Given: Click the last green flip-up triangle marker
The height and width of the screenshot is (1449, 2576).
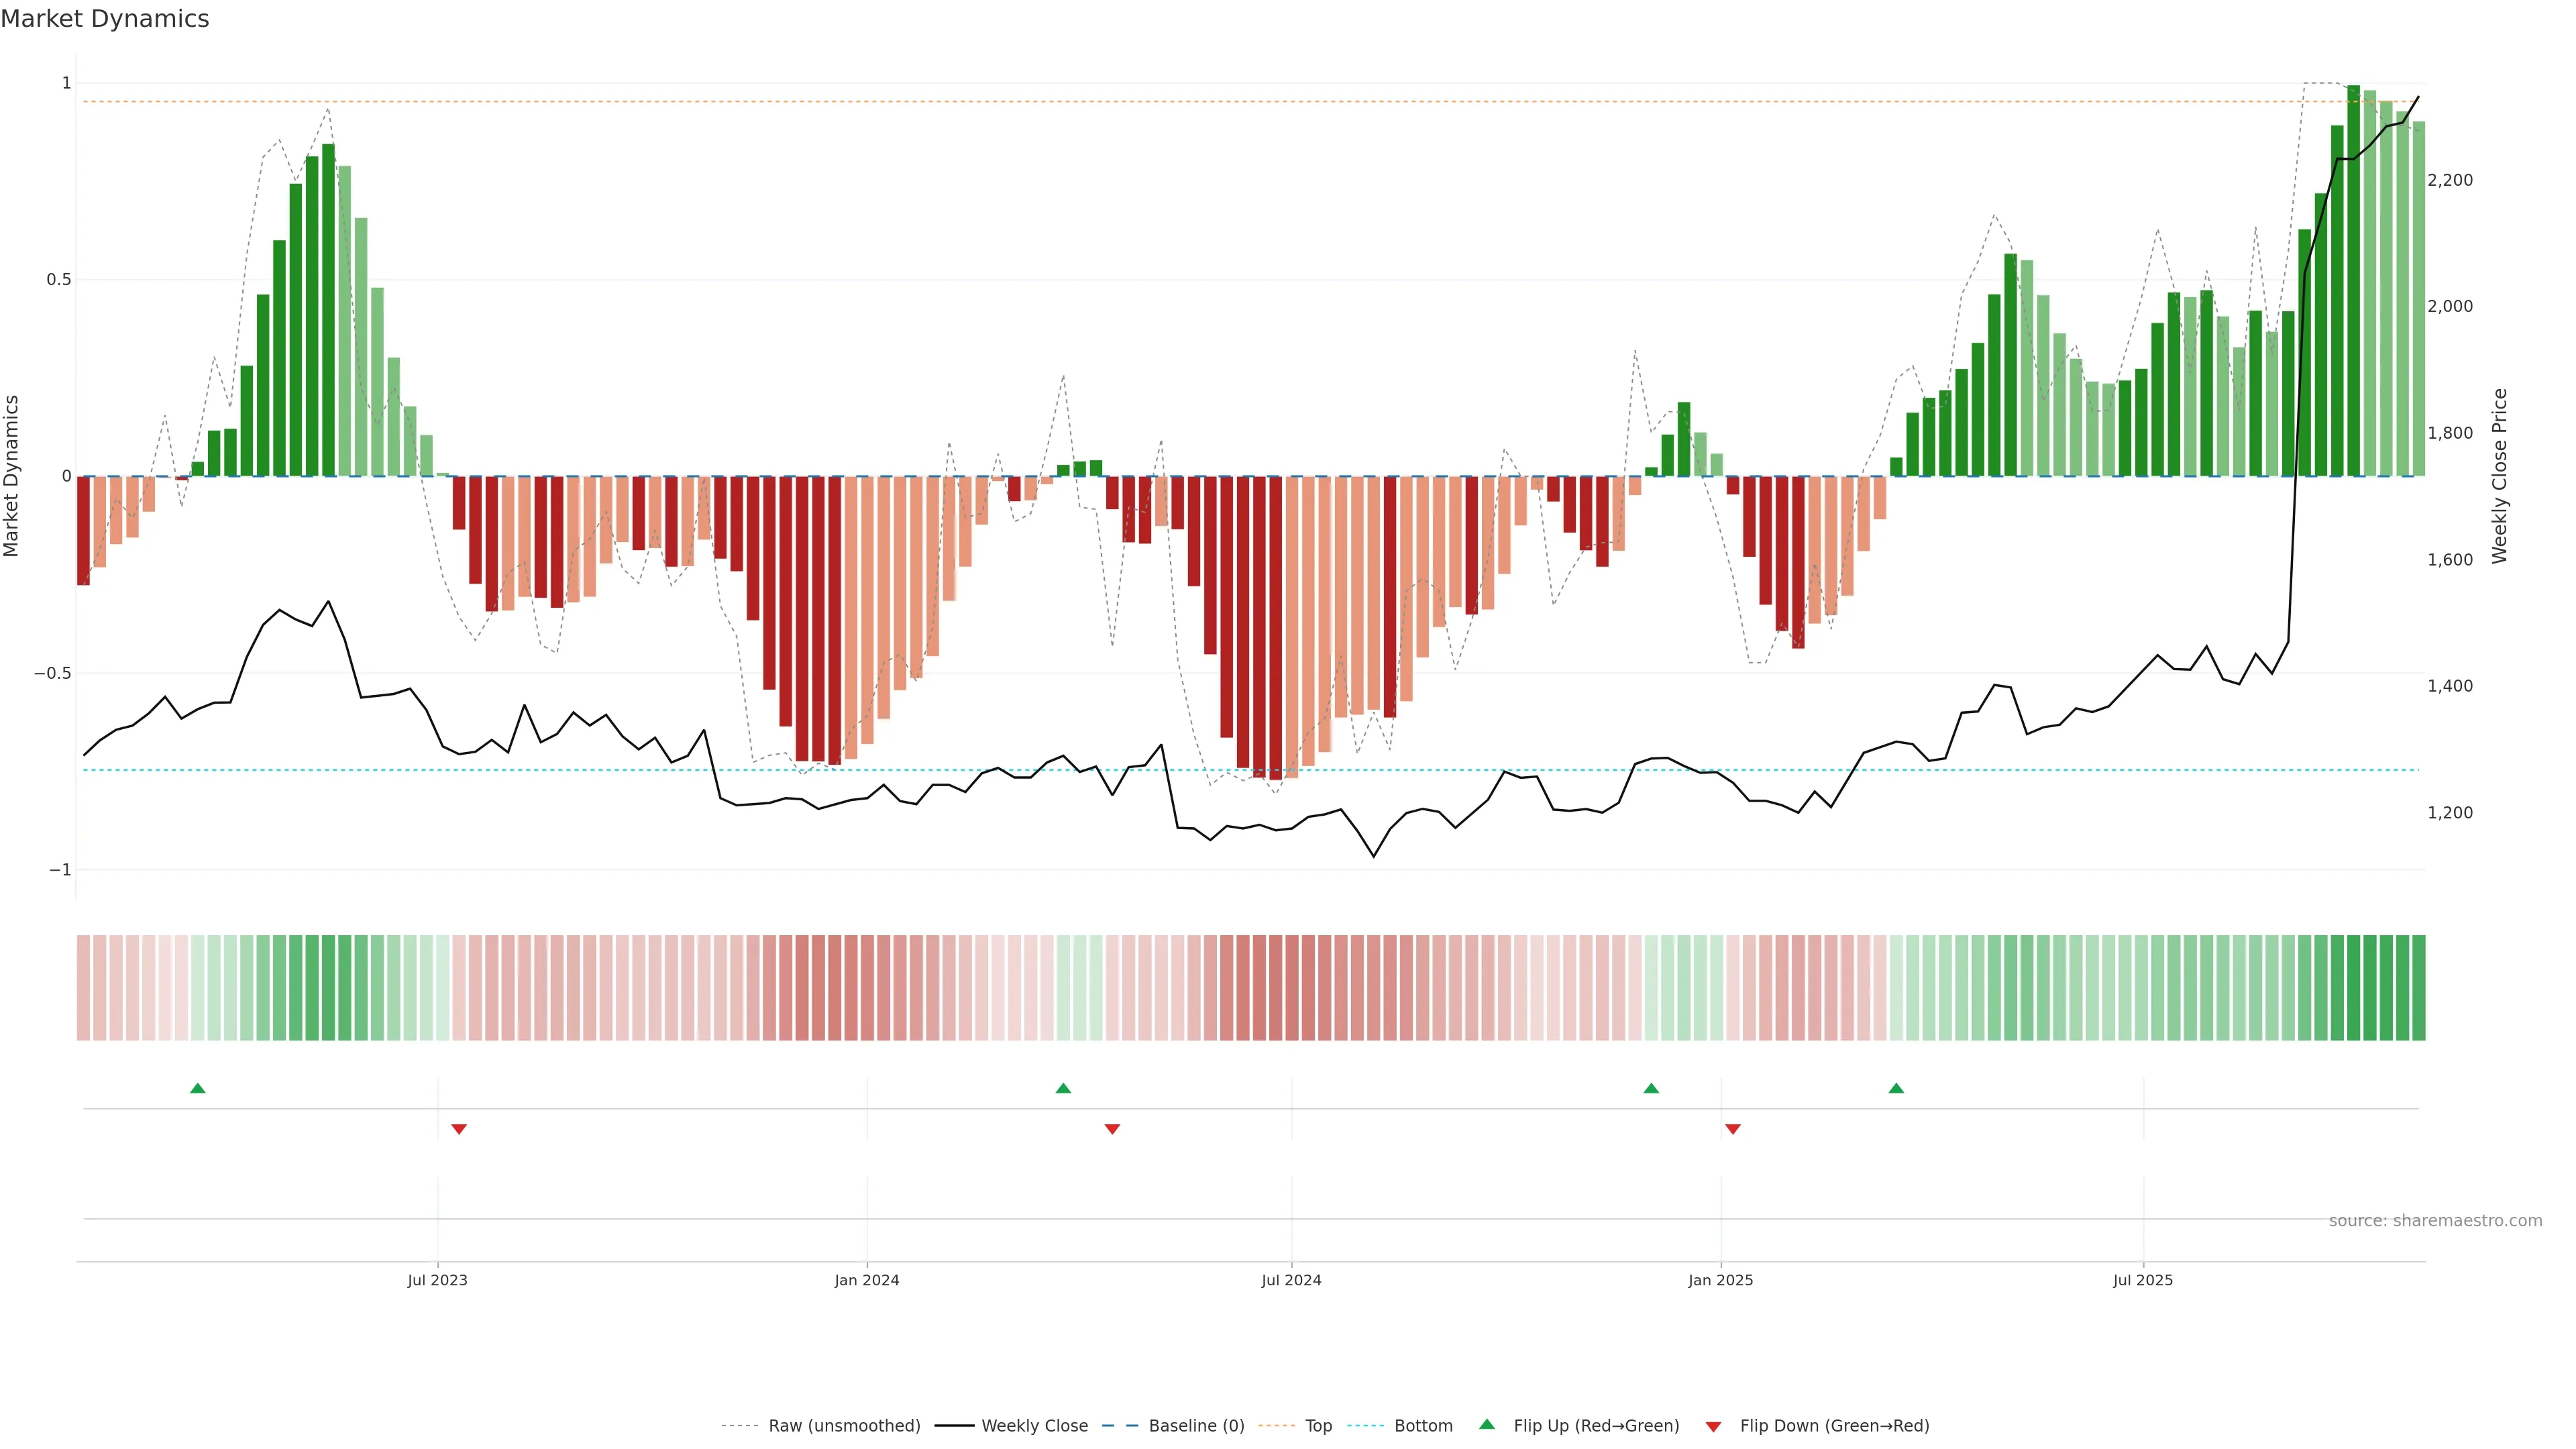Looking at the screenshot, I should (1896, 1088).
